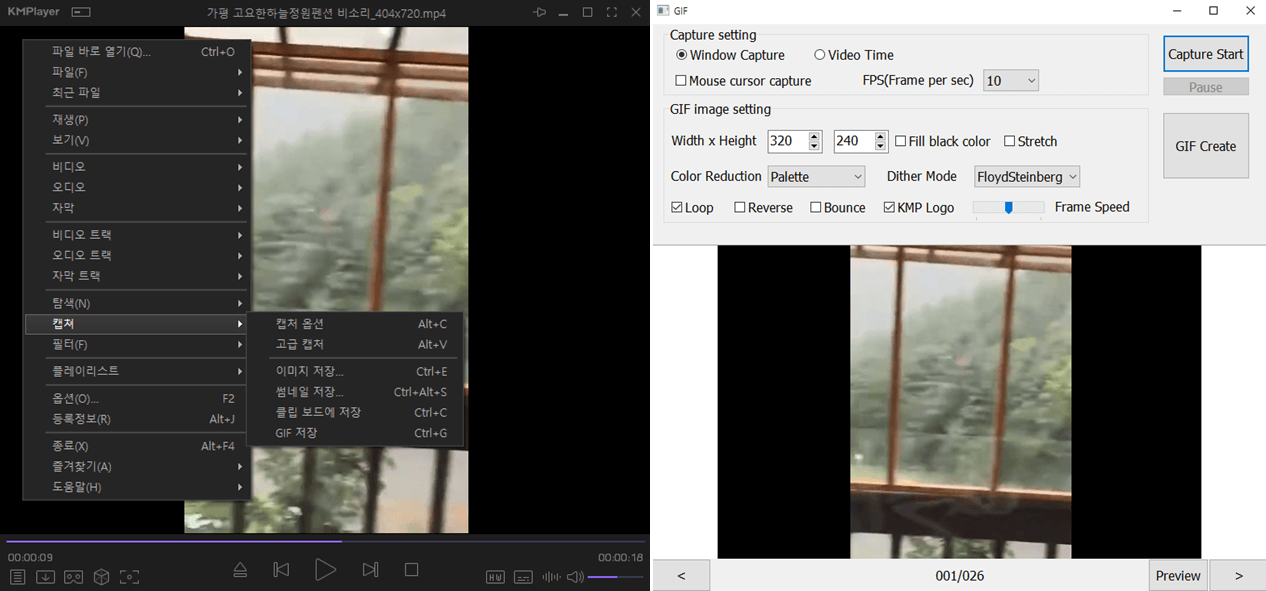1266x591 pixels.
Task: Select the Window Capture radio button
Action: pyautogui.click(x=730, y=55)
